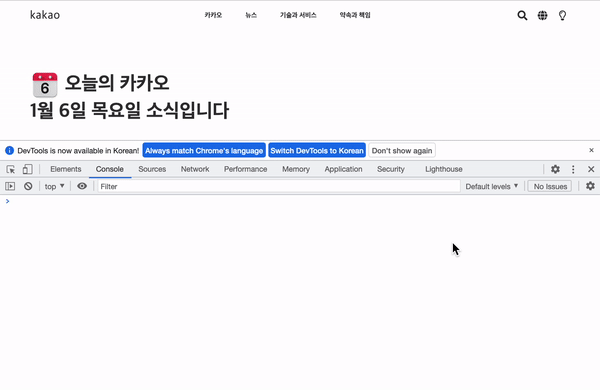Focus the console Filter field

pos(279,186)
